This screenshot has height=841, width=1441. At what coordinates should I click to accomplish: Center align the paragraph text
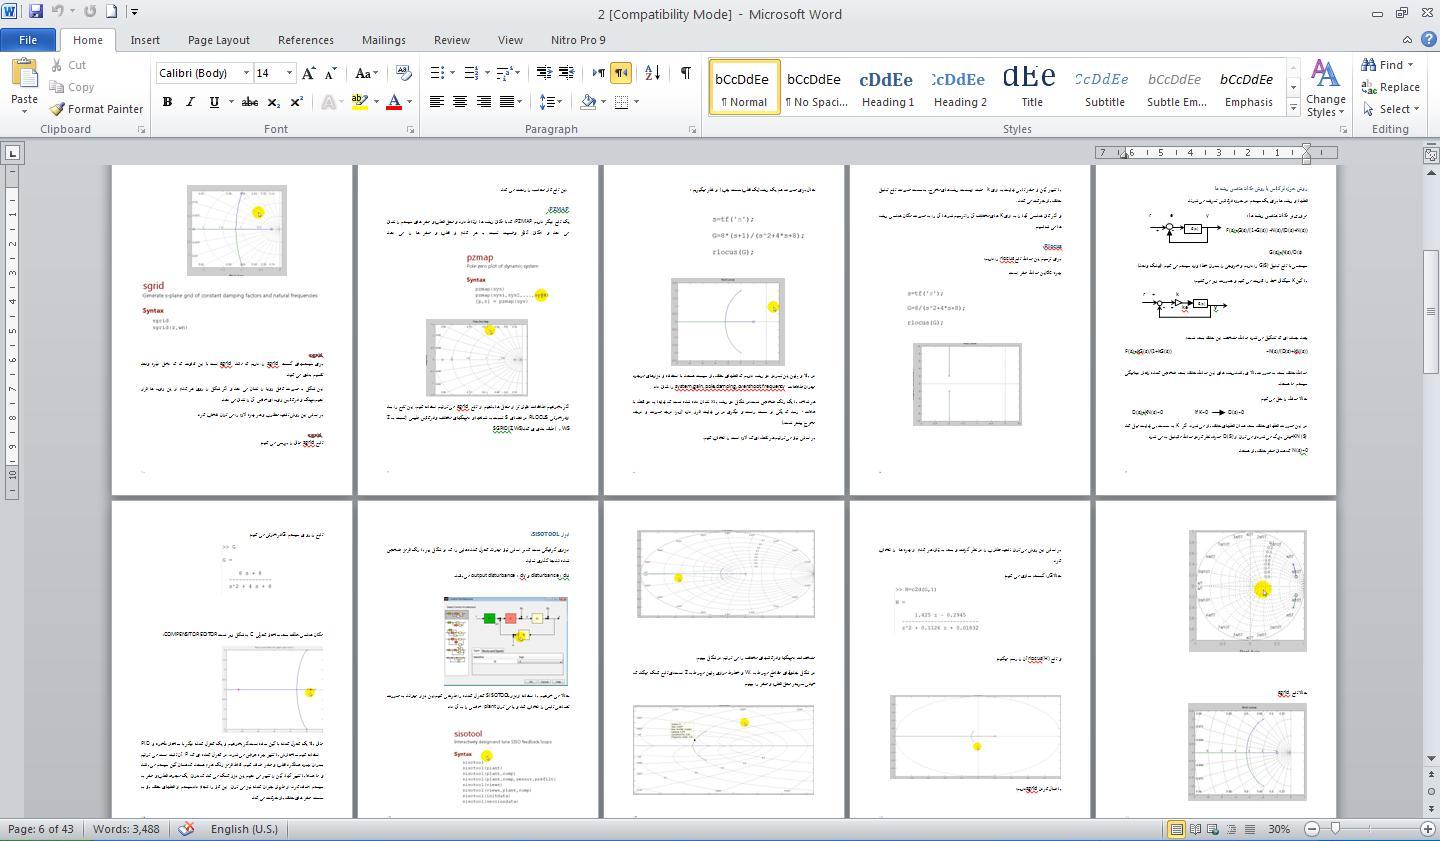click(x=460, y=102)
